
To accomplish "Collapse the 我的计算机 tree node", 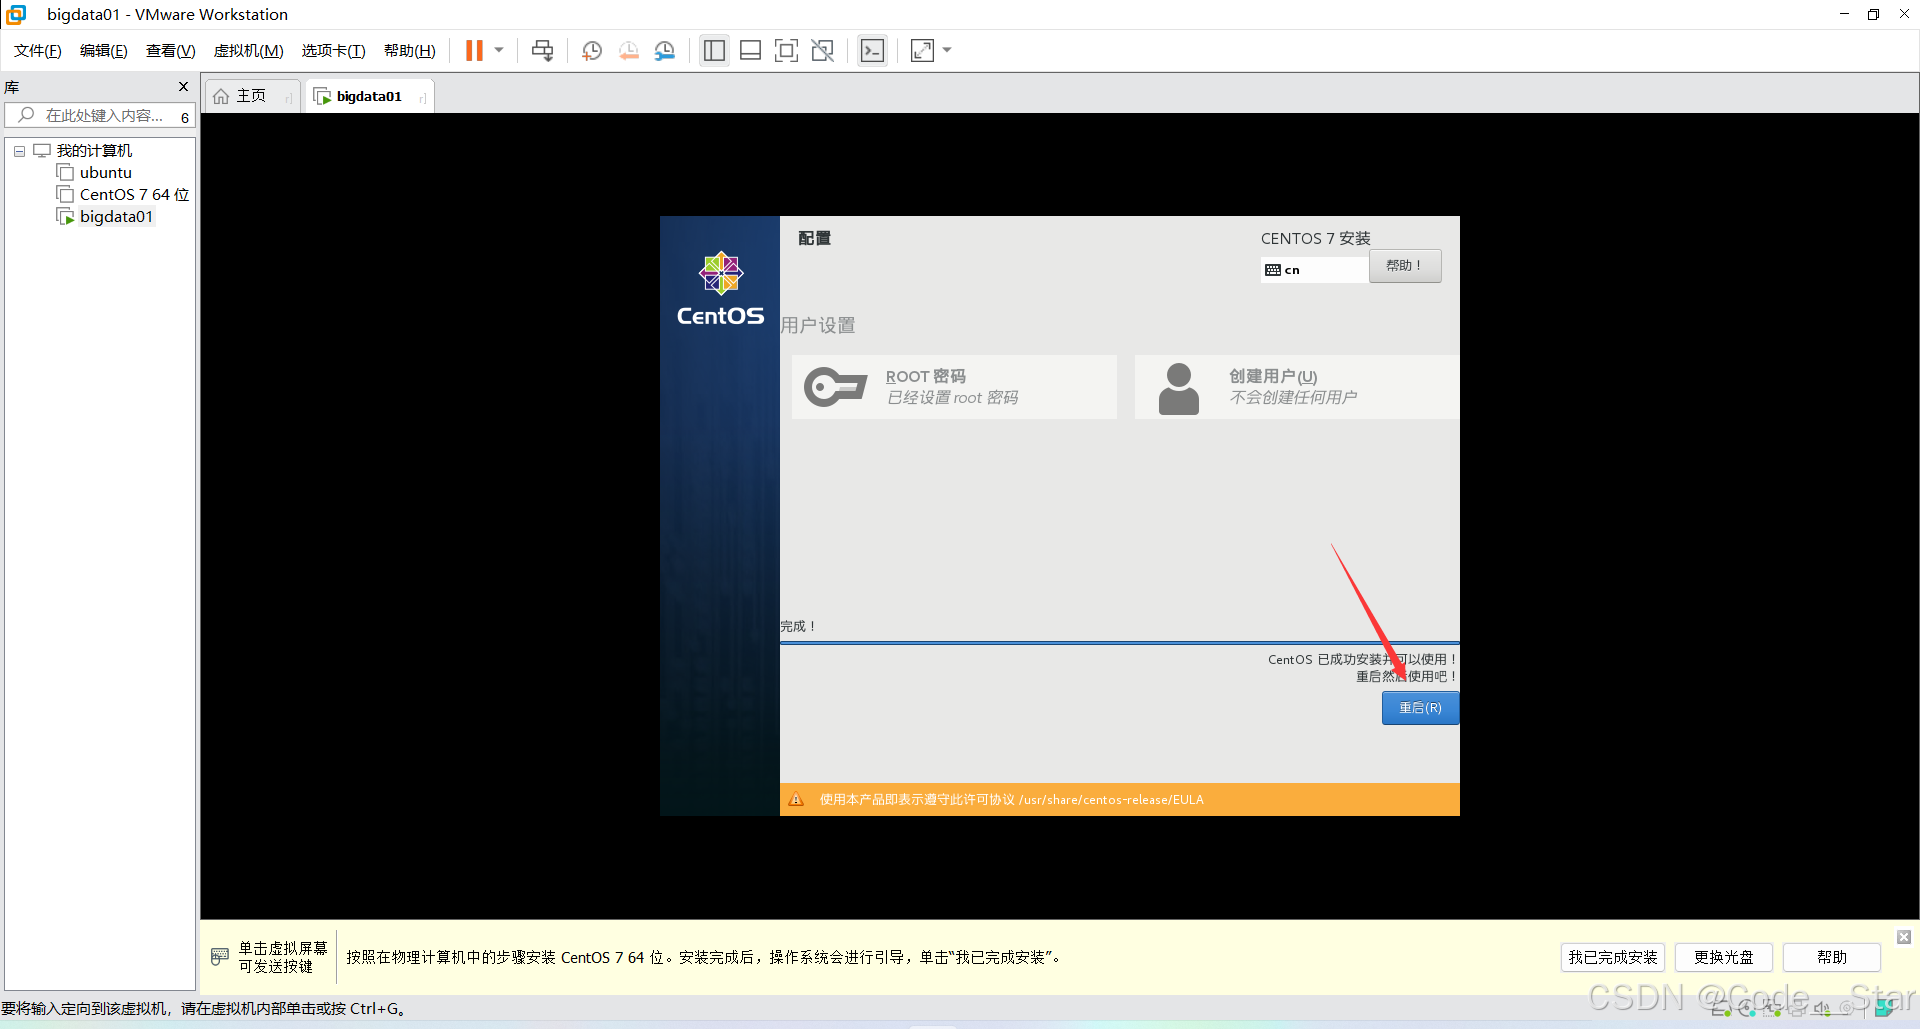I will pyautogui.click(x=19, y=151).
